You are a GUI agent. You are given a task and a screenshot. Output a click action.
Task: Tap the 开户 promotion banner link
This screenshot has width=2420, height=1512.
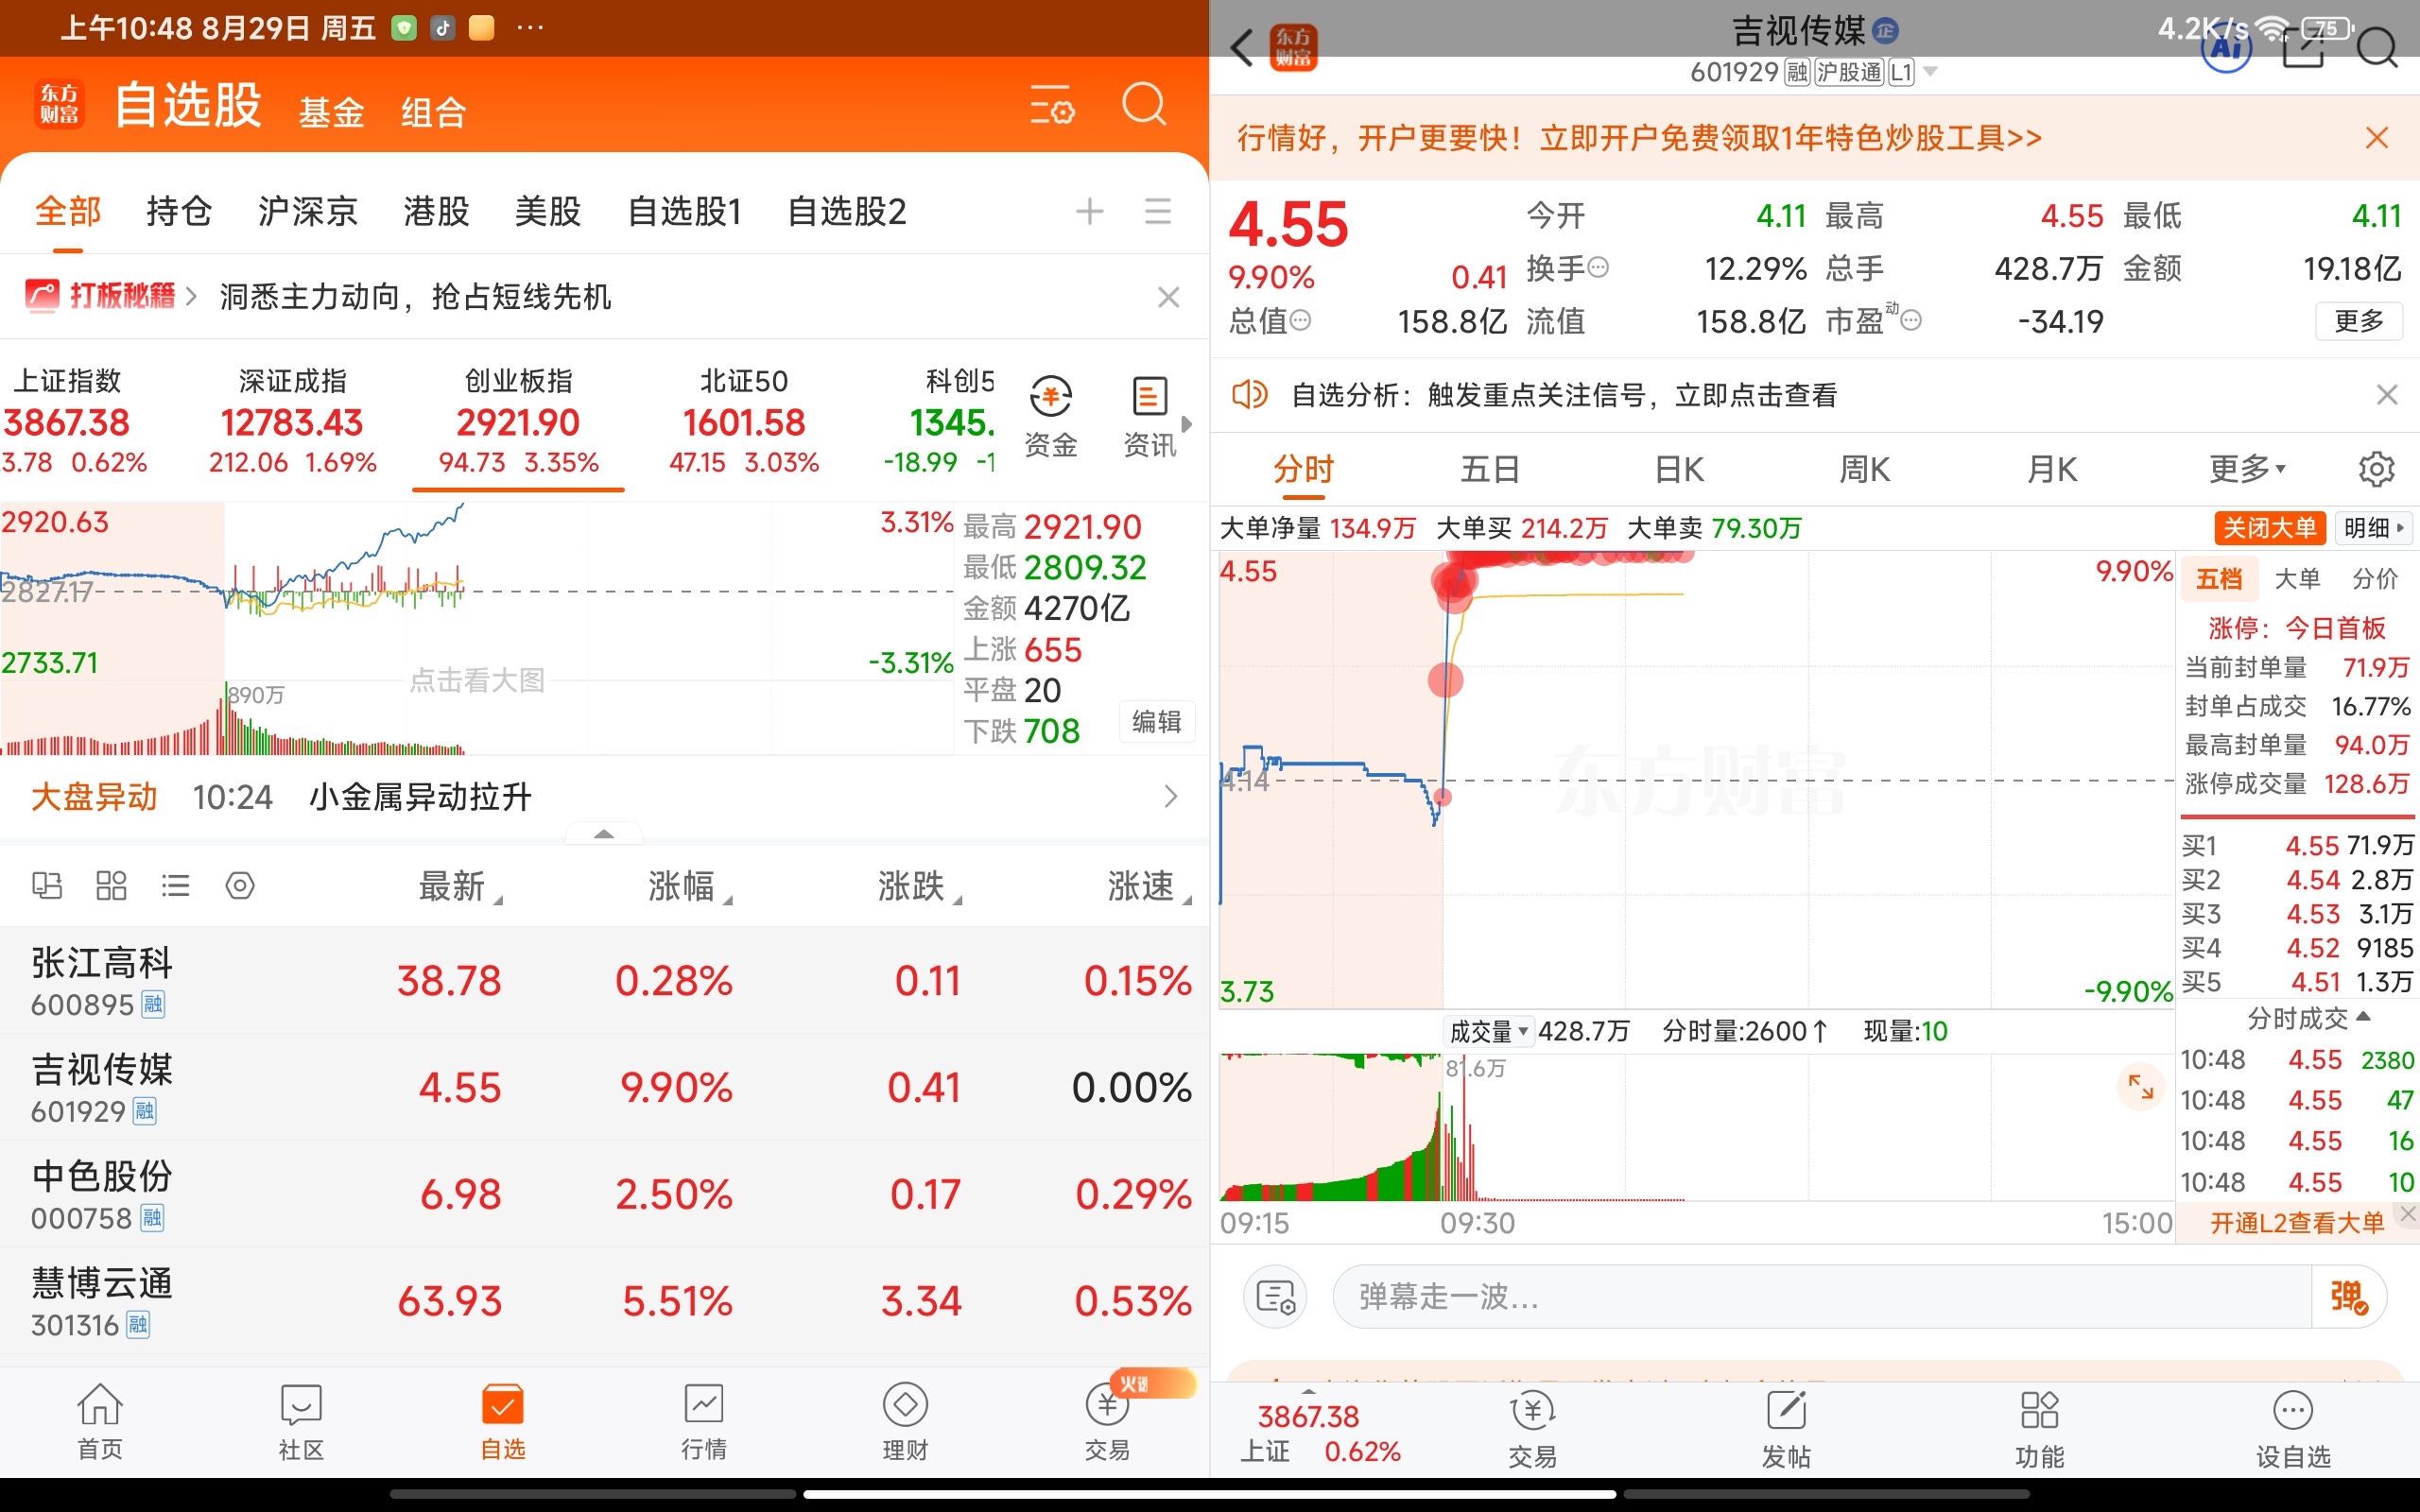coord(1640,138)
